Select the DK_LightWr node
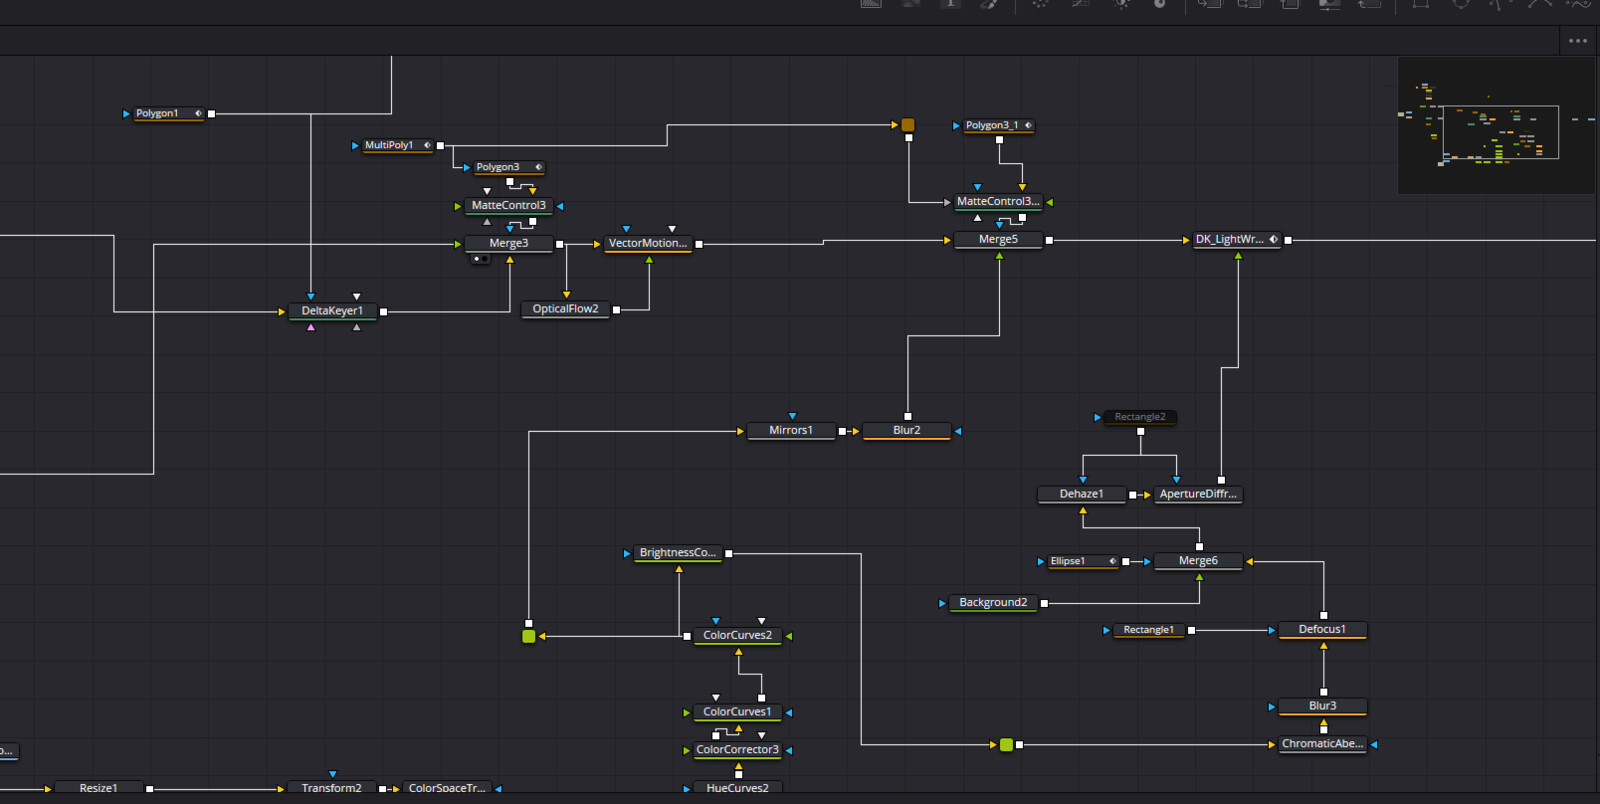Viewport: 1600px width, 804px height. click(x=1237, y=239)
